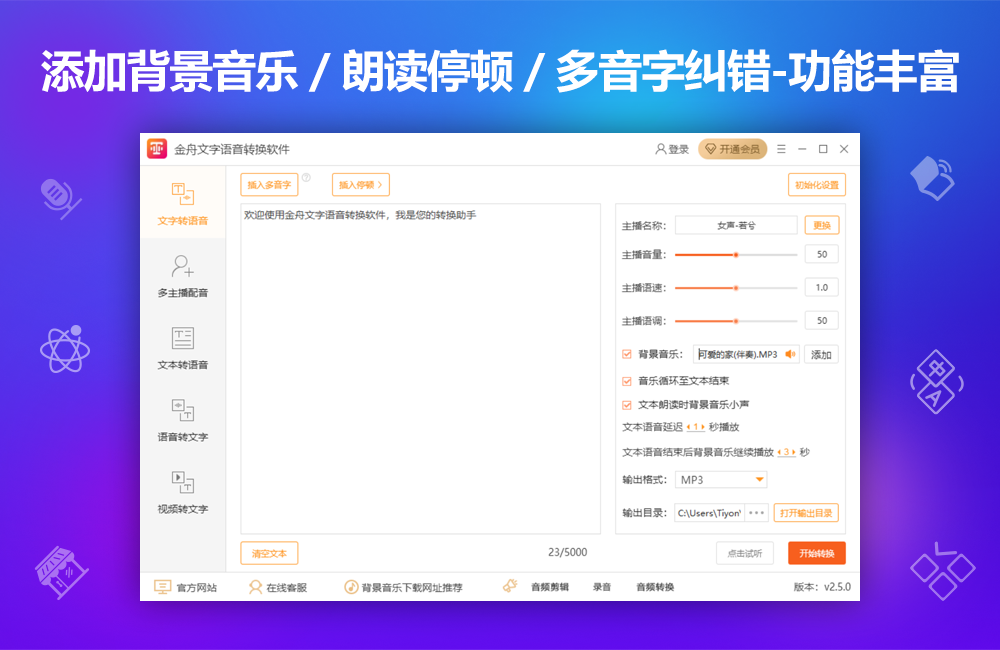Image resolution: width=1000 pixels, height=650 pixels.
Task: Click the 录音 link
Action: point(602,587)
